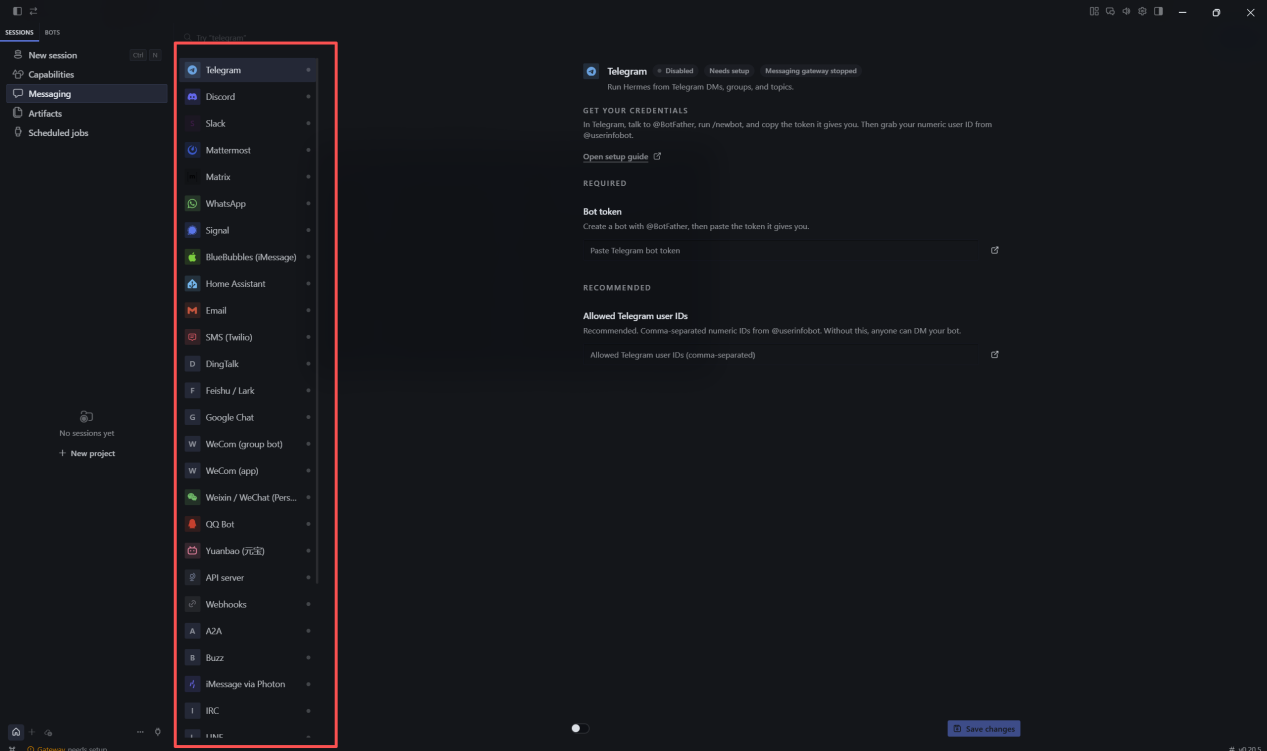Open the layout grid icon at top right
1267x751 pixels.
1094,11
